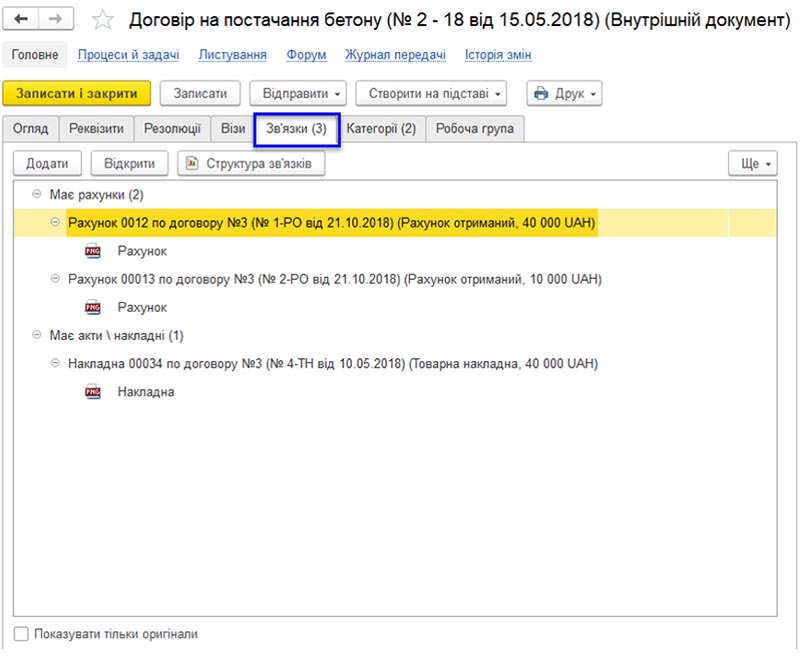This screenshot has height=657, width=800.
Task: Open the Ще dropdown menu
Action: [x=753, y=163]
